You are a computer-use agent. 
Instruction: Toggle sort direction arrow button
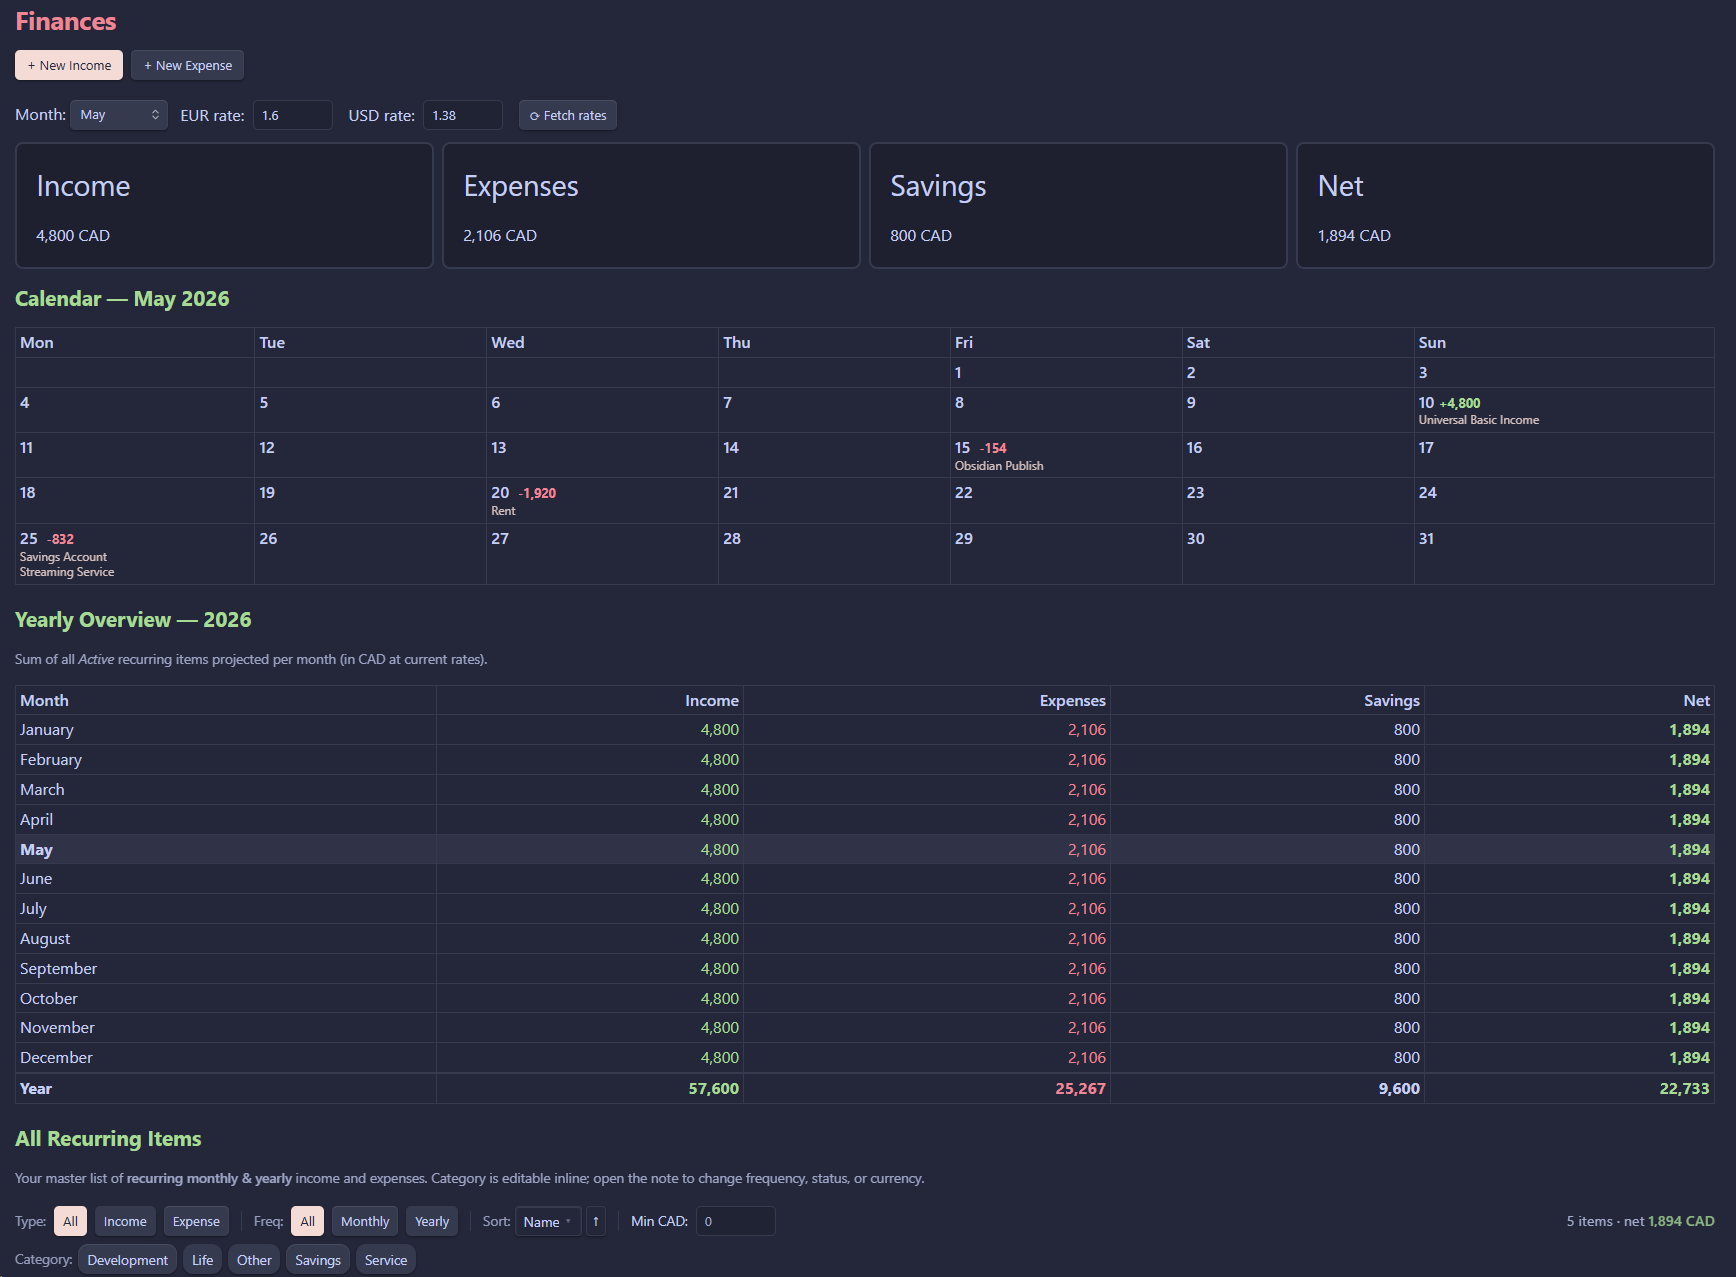click(596, 1221)
